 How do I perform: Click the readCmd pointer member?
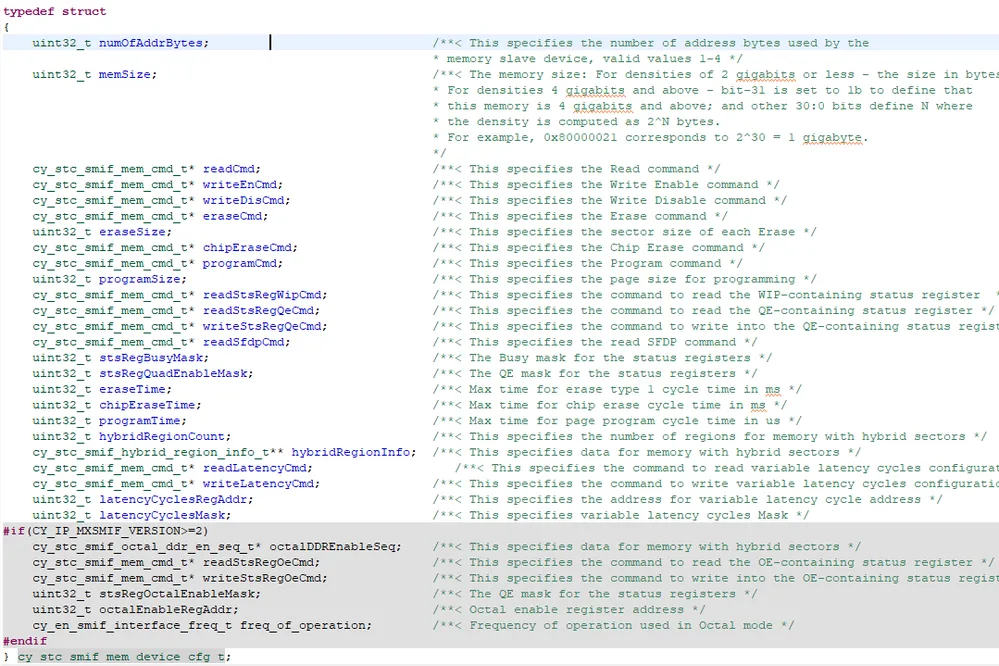click(228, 169)
